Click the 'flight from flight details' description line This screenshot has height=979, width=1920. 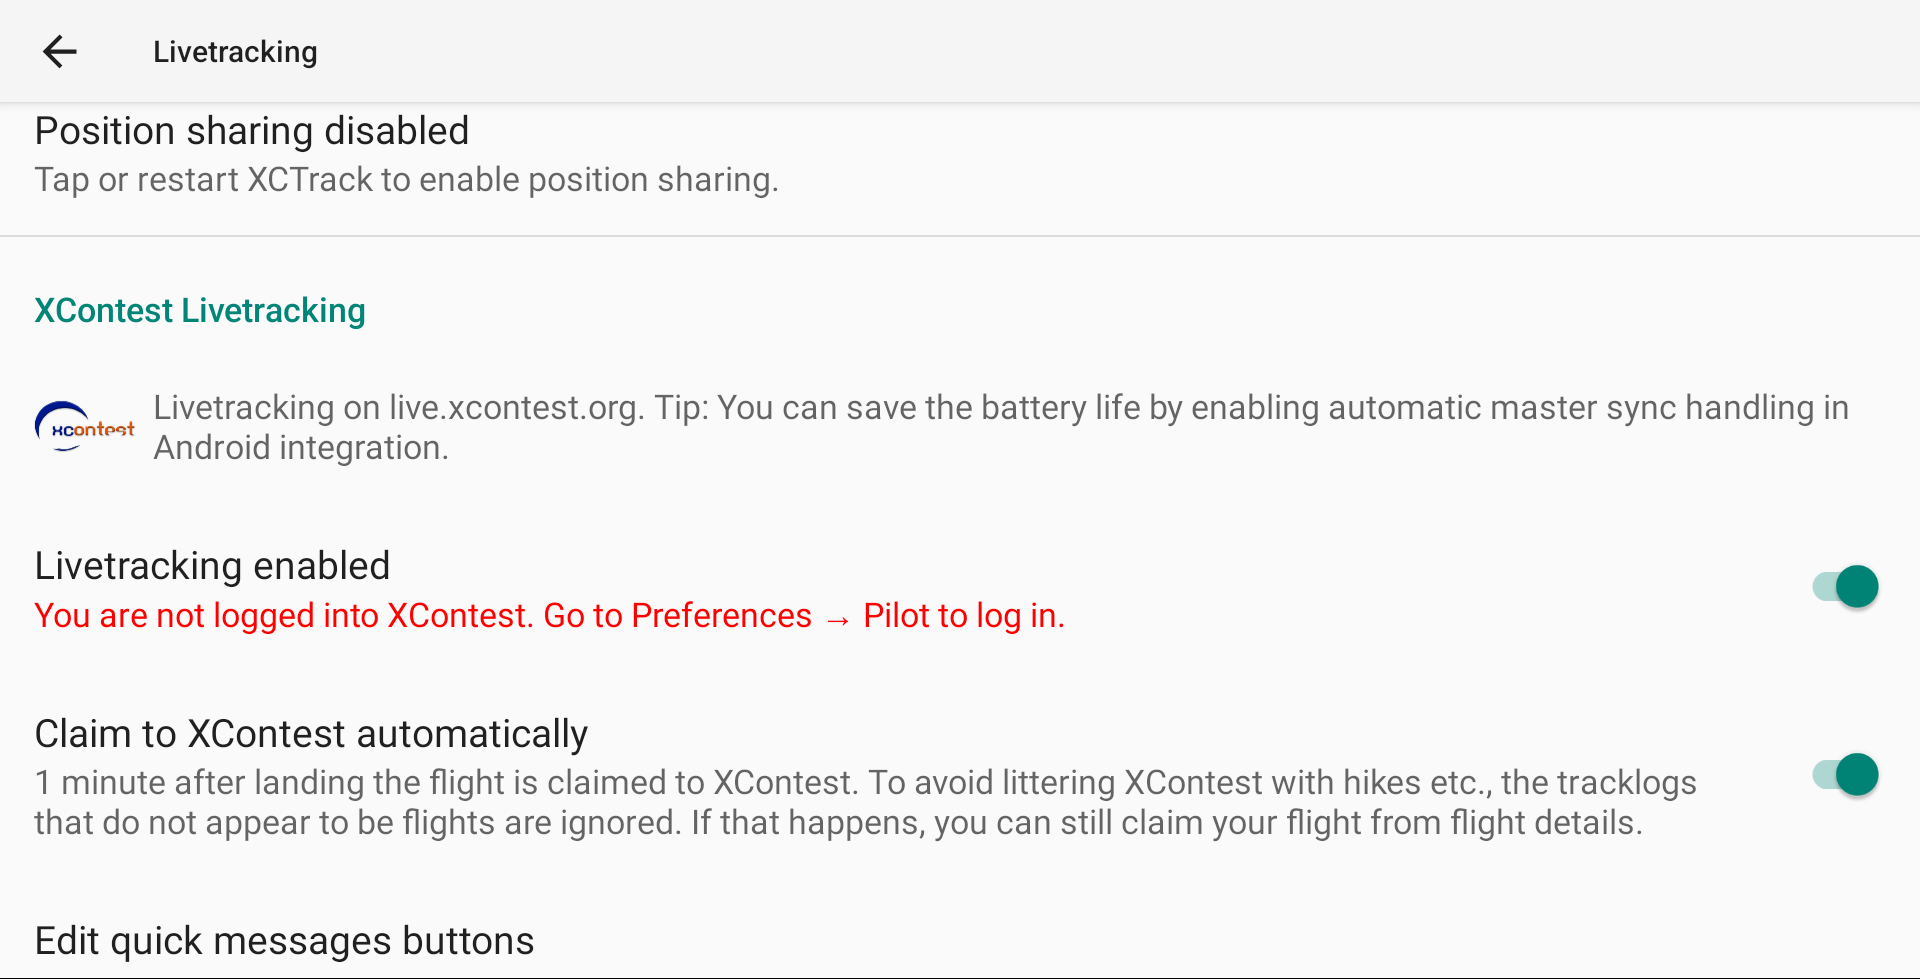[x=838, y=823]
